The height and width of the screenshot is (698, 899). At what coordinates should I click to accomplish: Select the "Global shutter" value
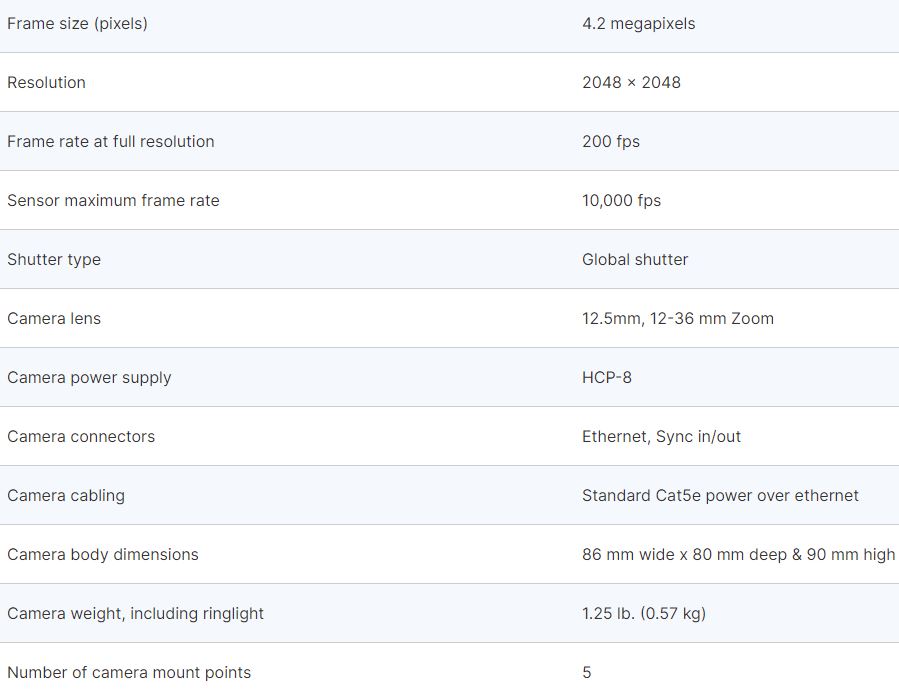635,259
